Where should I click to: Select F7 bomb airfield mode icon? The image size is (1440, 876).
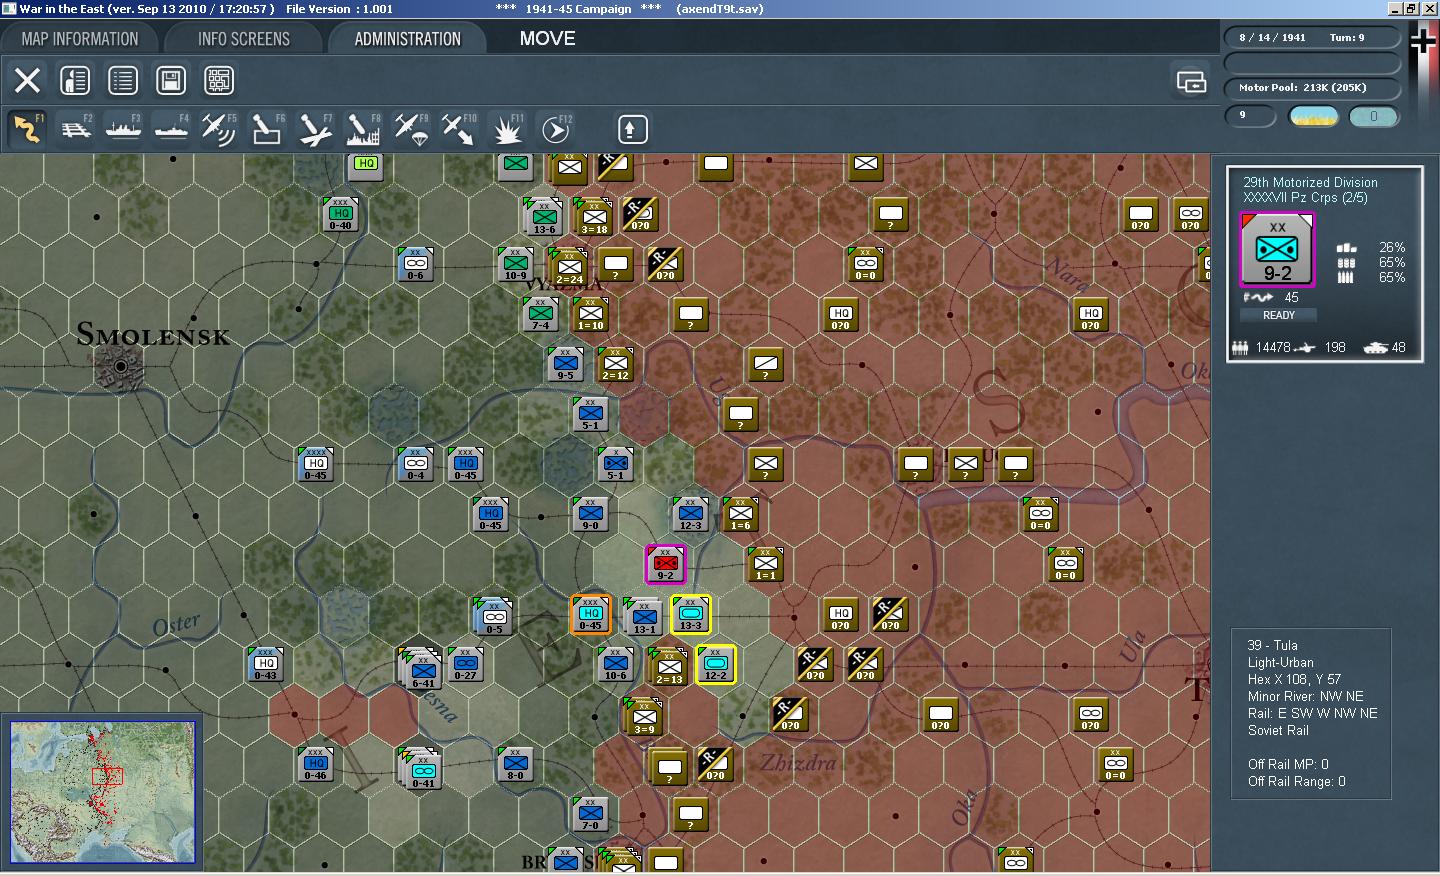point(315,129)
